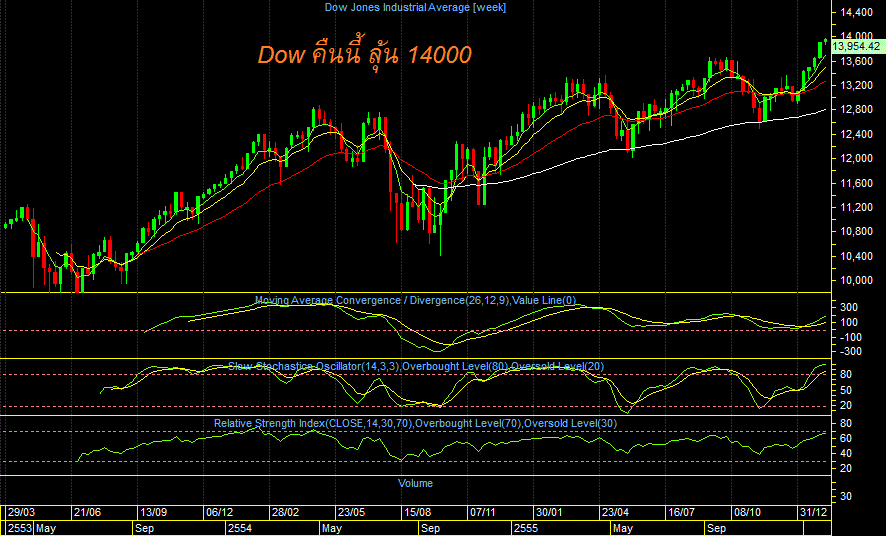The image size is (886, 536).
Task: Click the 23/04 date on time axis
Action: 615,512
